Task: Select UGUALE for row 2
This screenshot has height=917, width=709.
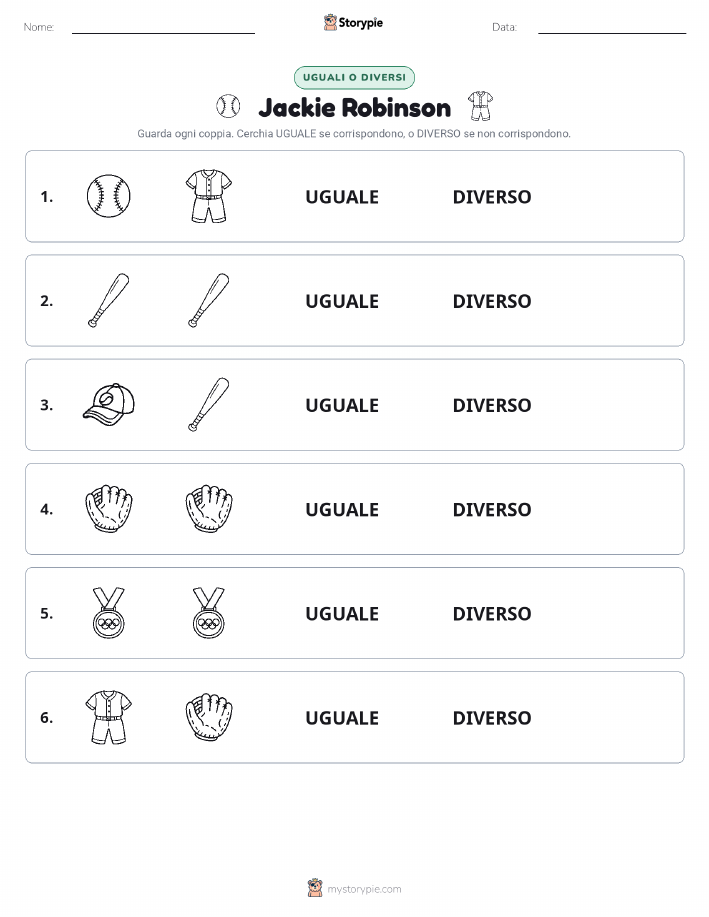Action: pos(342,301)
